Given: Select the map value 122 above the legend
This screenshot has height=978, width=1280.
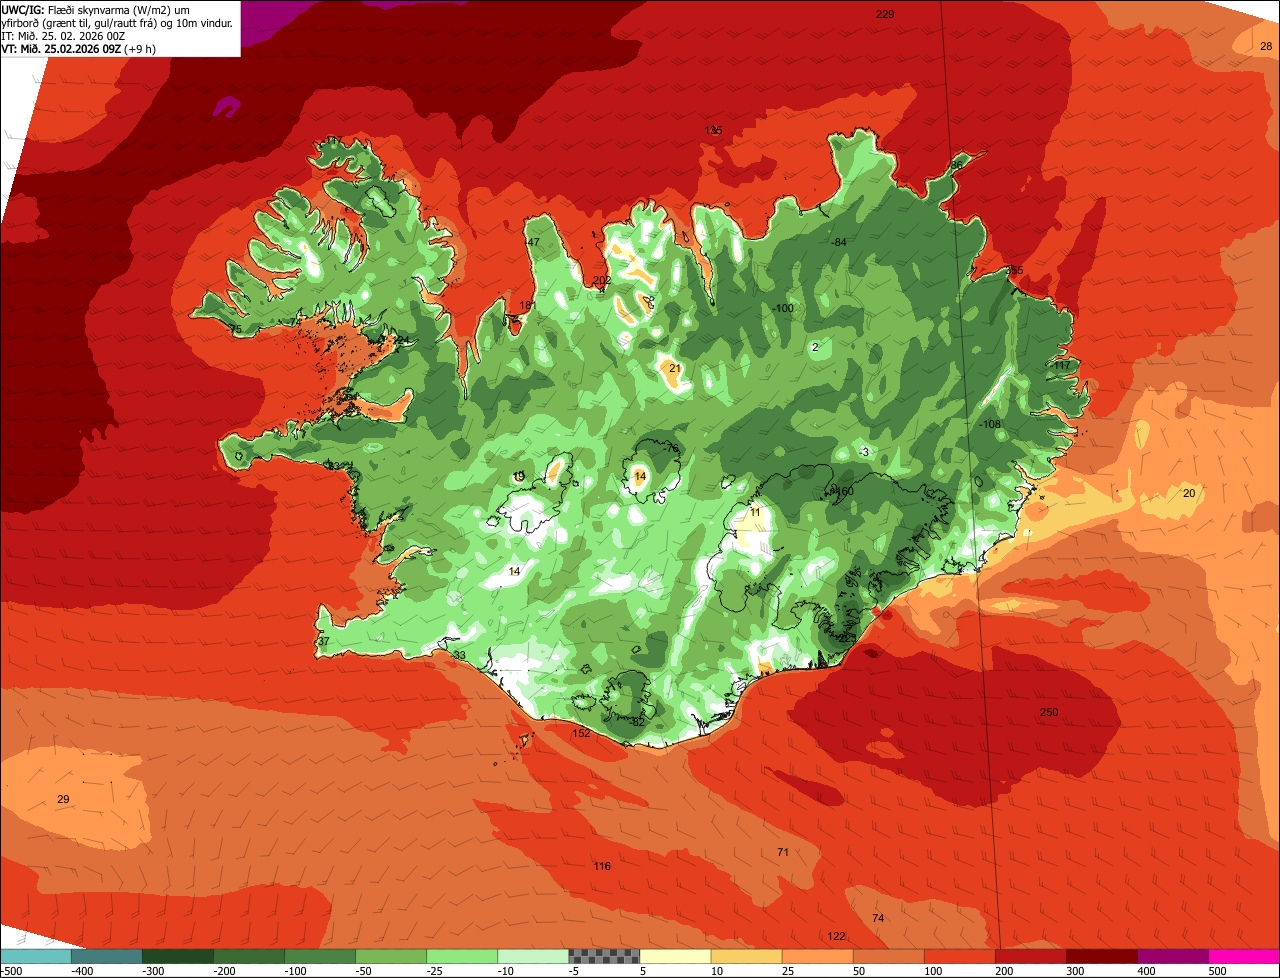Looking at the screenshot, I should point(837,937).
